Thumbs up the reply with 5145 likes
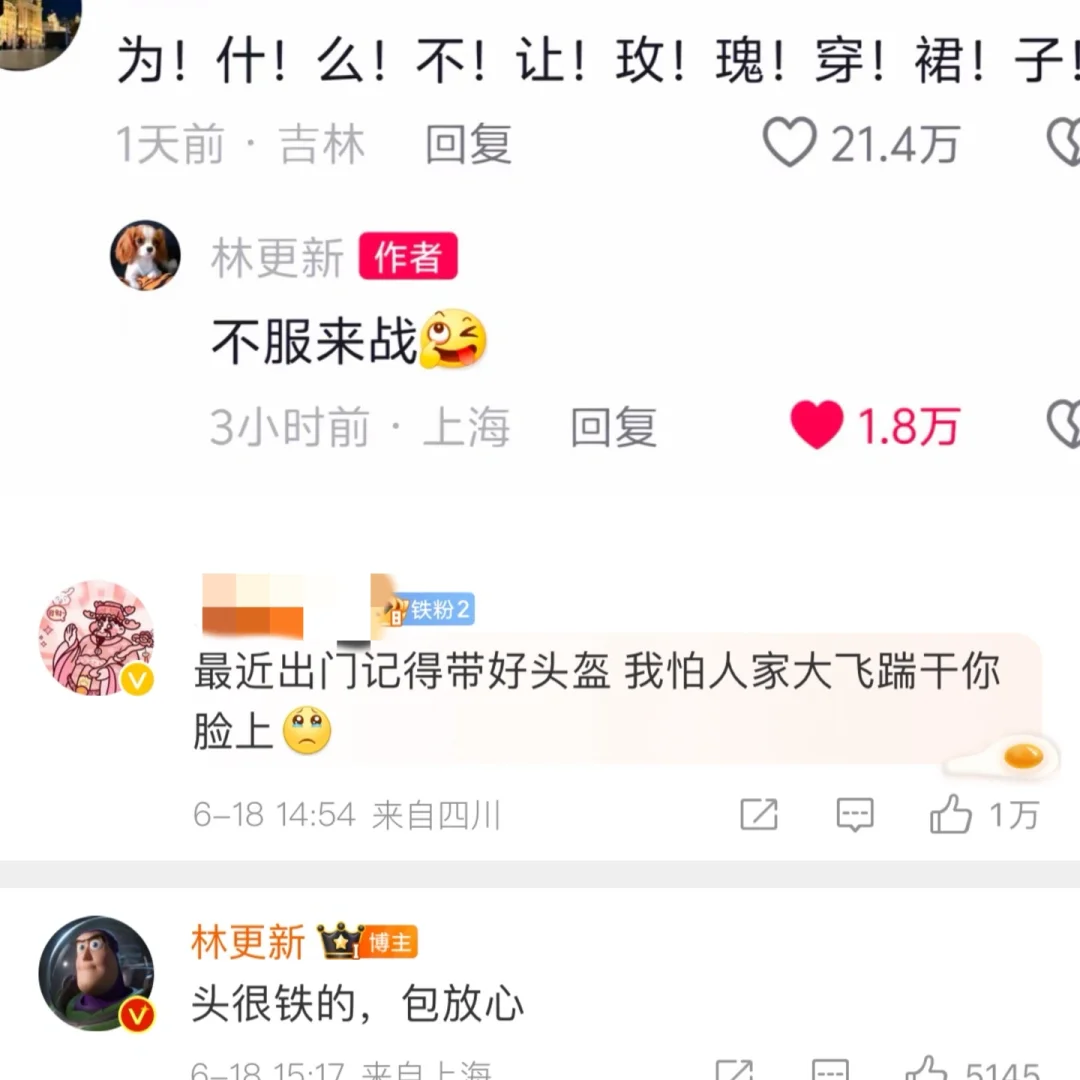This screenshot has width=1080, height=1080. coord(927,1069)
